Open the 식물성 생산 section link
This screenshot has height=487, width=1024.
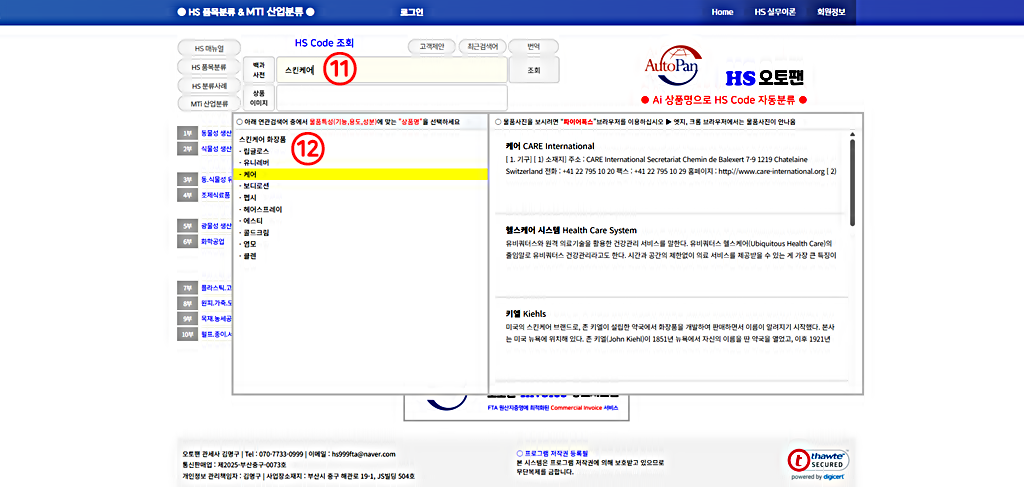point(216,149)
